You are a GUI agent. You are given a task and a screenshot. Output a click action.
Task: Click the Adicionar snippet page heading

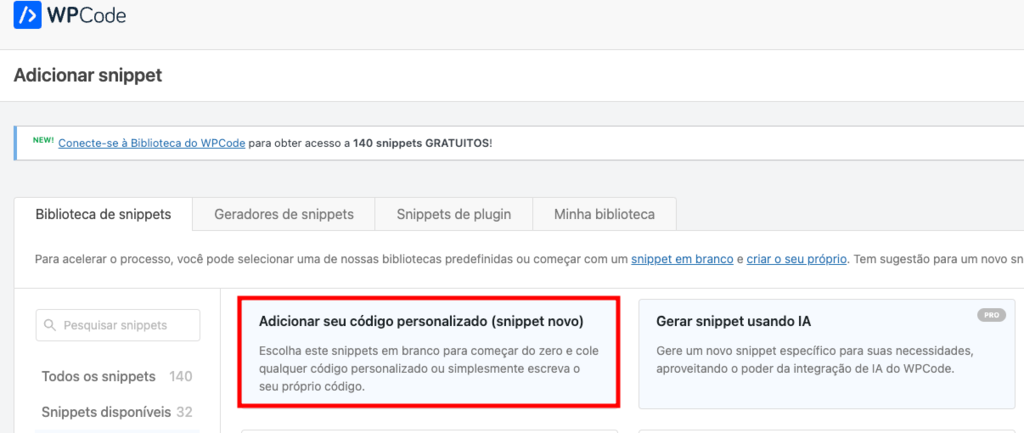click(88, 75)
